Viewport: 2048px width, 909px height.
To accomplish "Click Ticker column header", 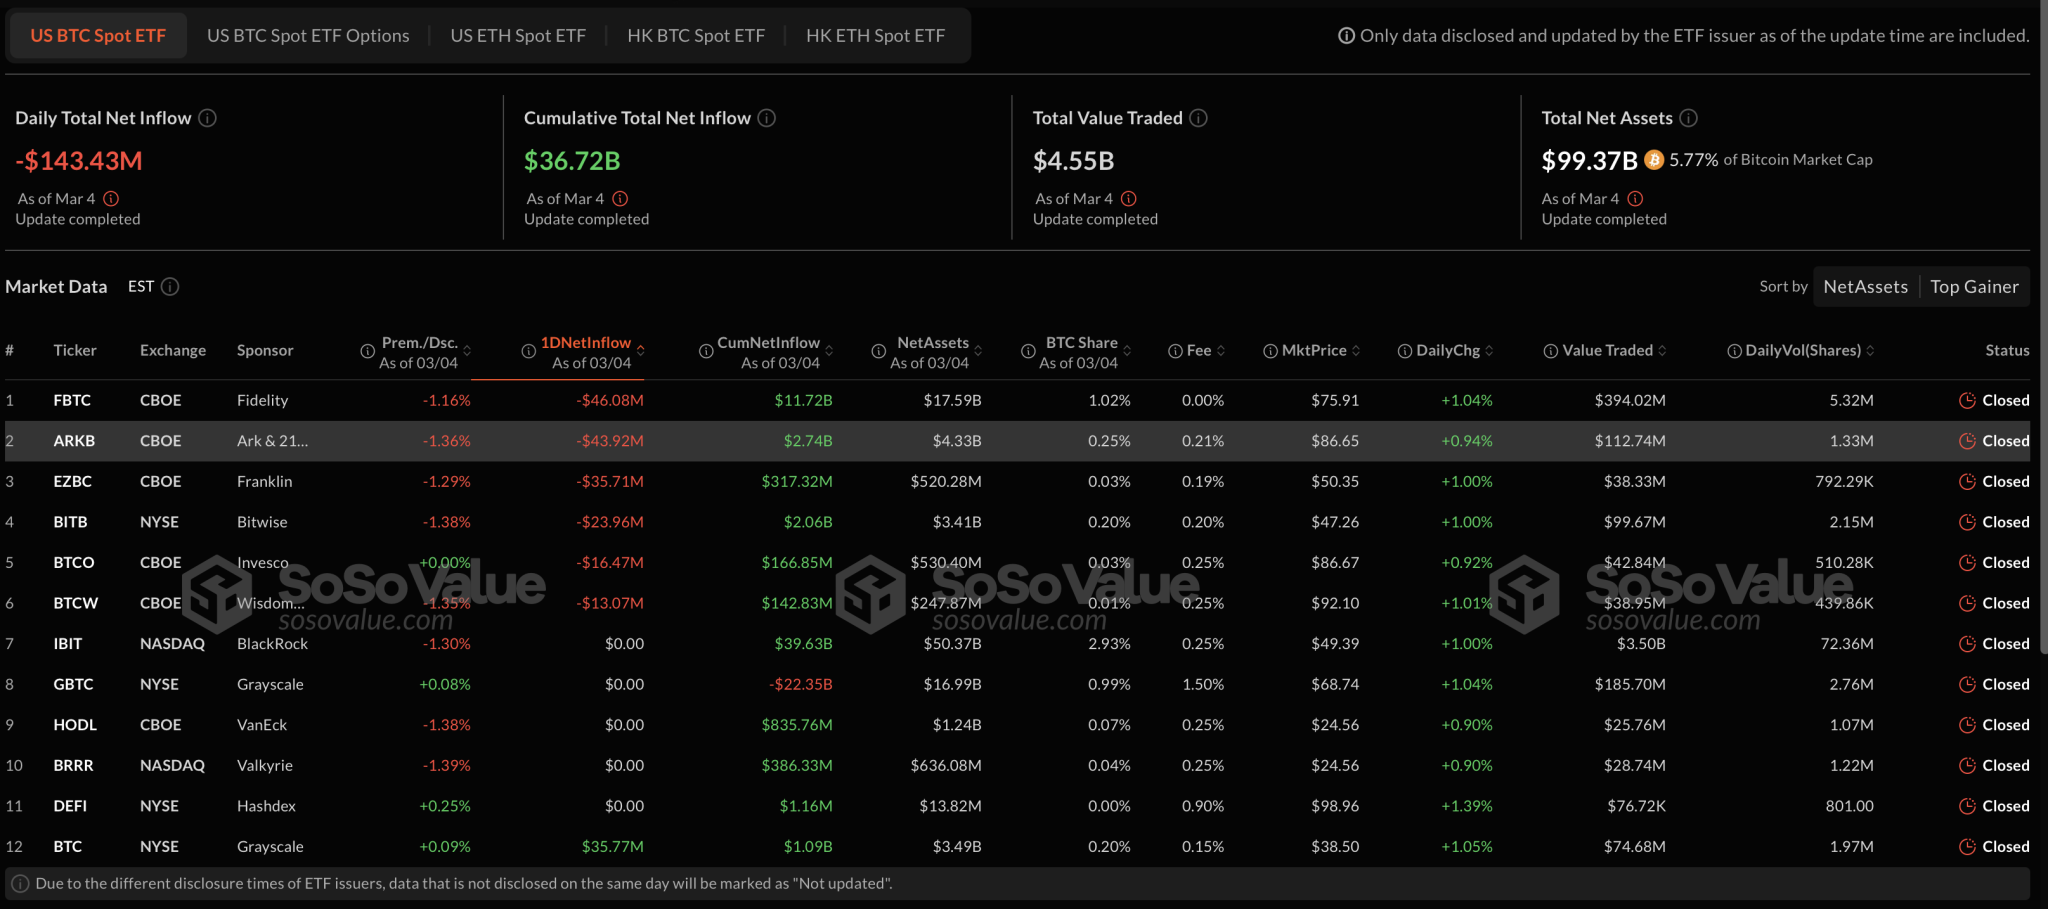I will coord(75,351).
